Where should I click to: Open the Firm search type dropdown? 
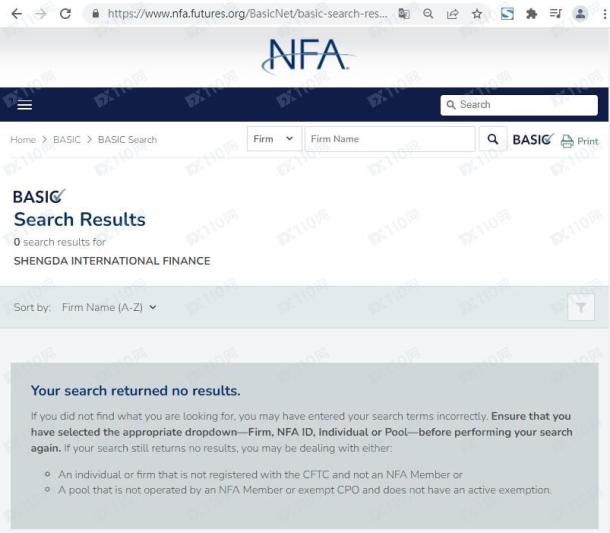pyautogui.click(x=274, y=139)
